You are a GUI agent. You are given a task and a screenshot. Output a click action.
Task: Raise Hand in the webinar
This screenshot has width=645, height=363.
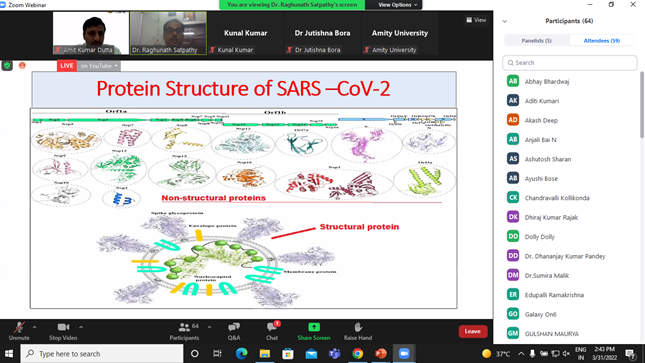click(358, 331)
